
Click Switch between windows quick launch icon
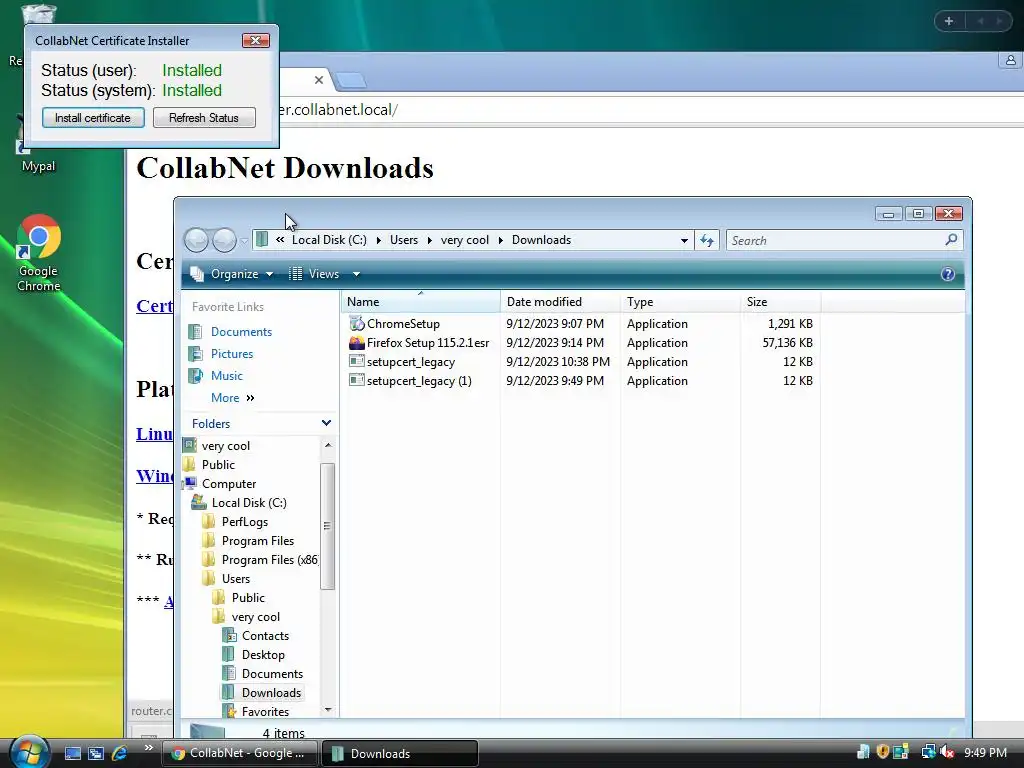[x=96, y=754]
